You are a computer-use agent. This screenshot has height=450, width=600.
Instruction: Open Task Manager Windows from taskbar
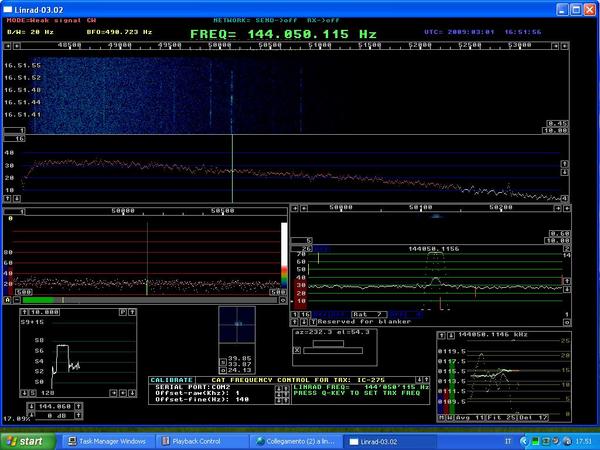point(110,440)
